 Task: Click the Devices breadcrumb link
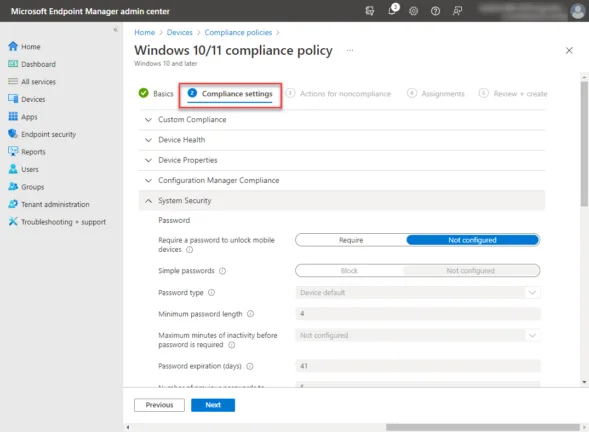[180, 32]
